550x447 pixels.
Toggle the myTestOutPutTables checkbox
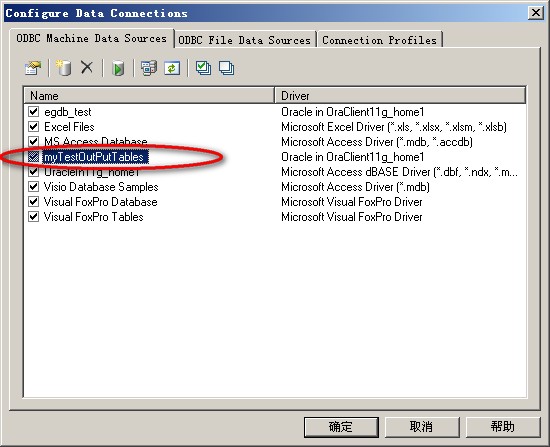[33, 157]
